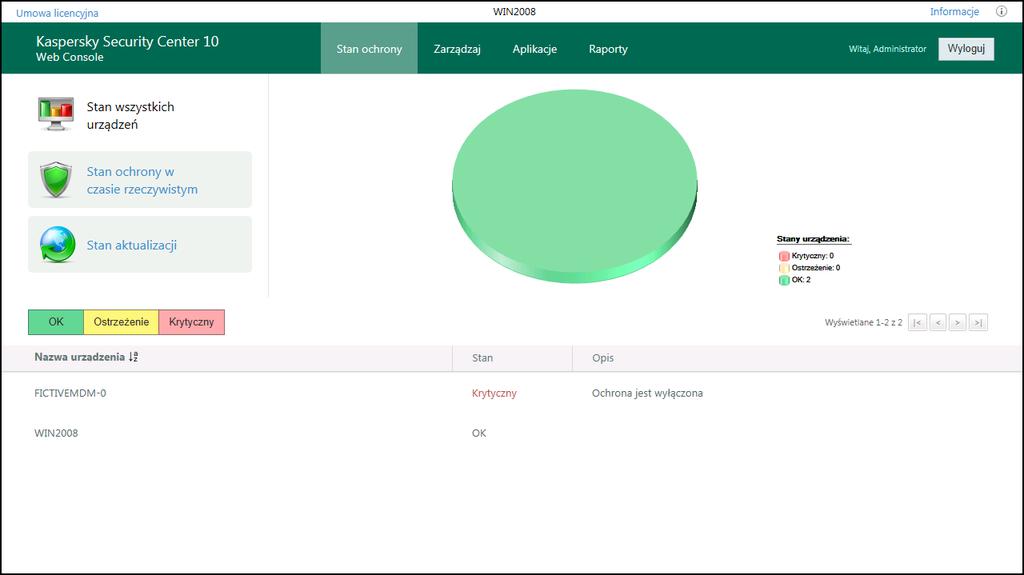The width and height of the screenshot is (1024, 575).
Task: Click OK status of WIN2008 row
Action: pos(479,433)
